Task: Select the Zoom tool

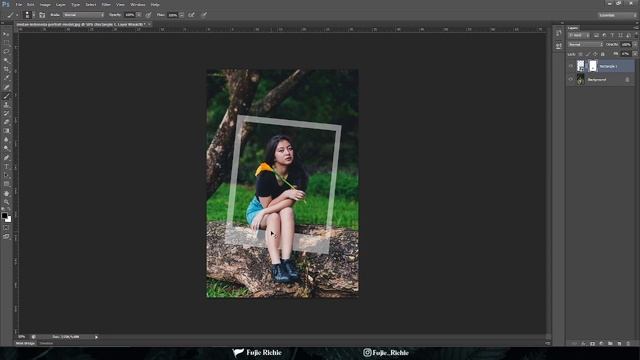Action: [x=6, y=202]
